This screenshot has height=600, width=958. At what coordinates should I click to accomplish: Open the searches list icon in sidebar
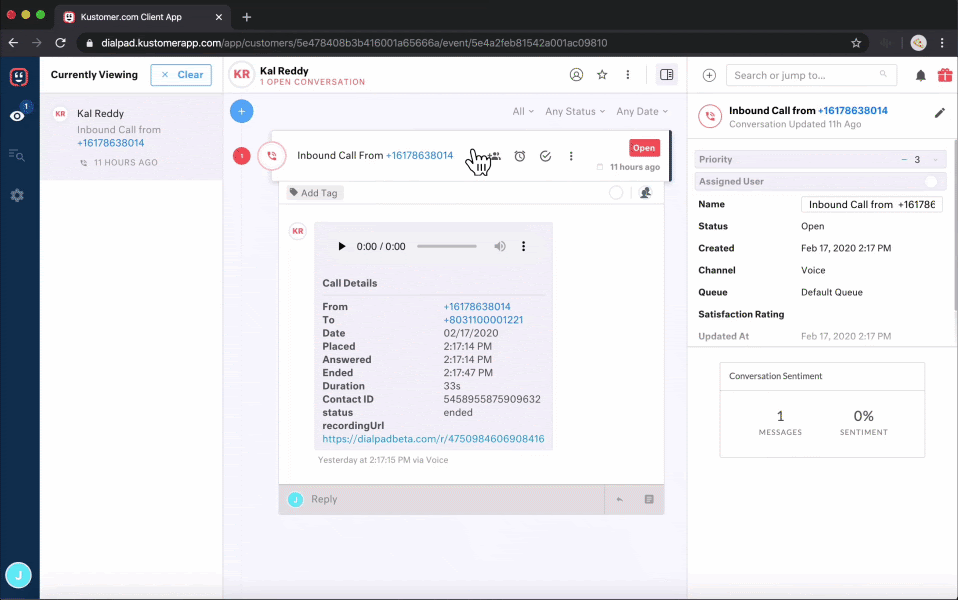point(17,155)
